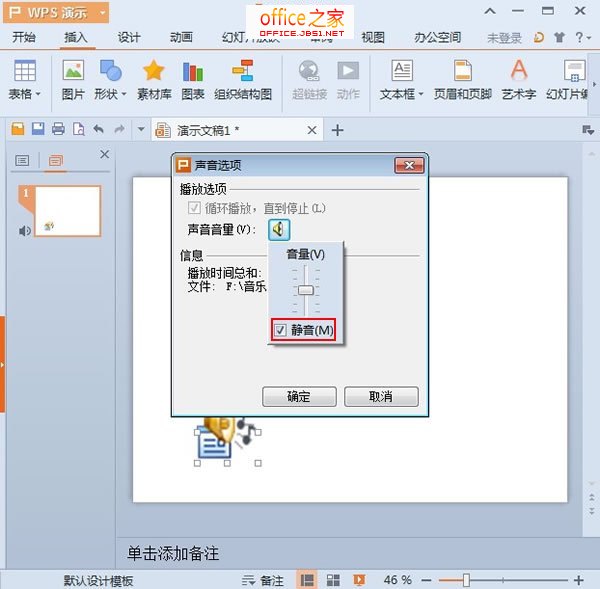
Task: Open print preview icon
Action: [78, 129]
